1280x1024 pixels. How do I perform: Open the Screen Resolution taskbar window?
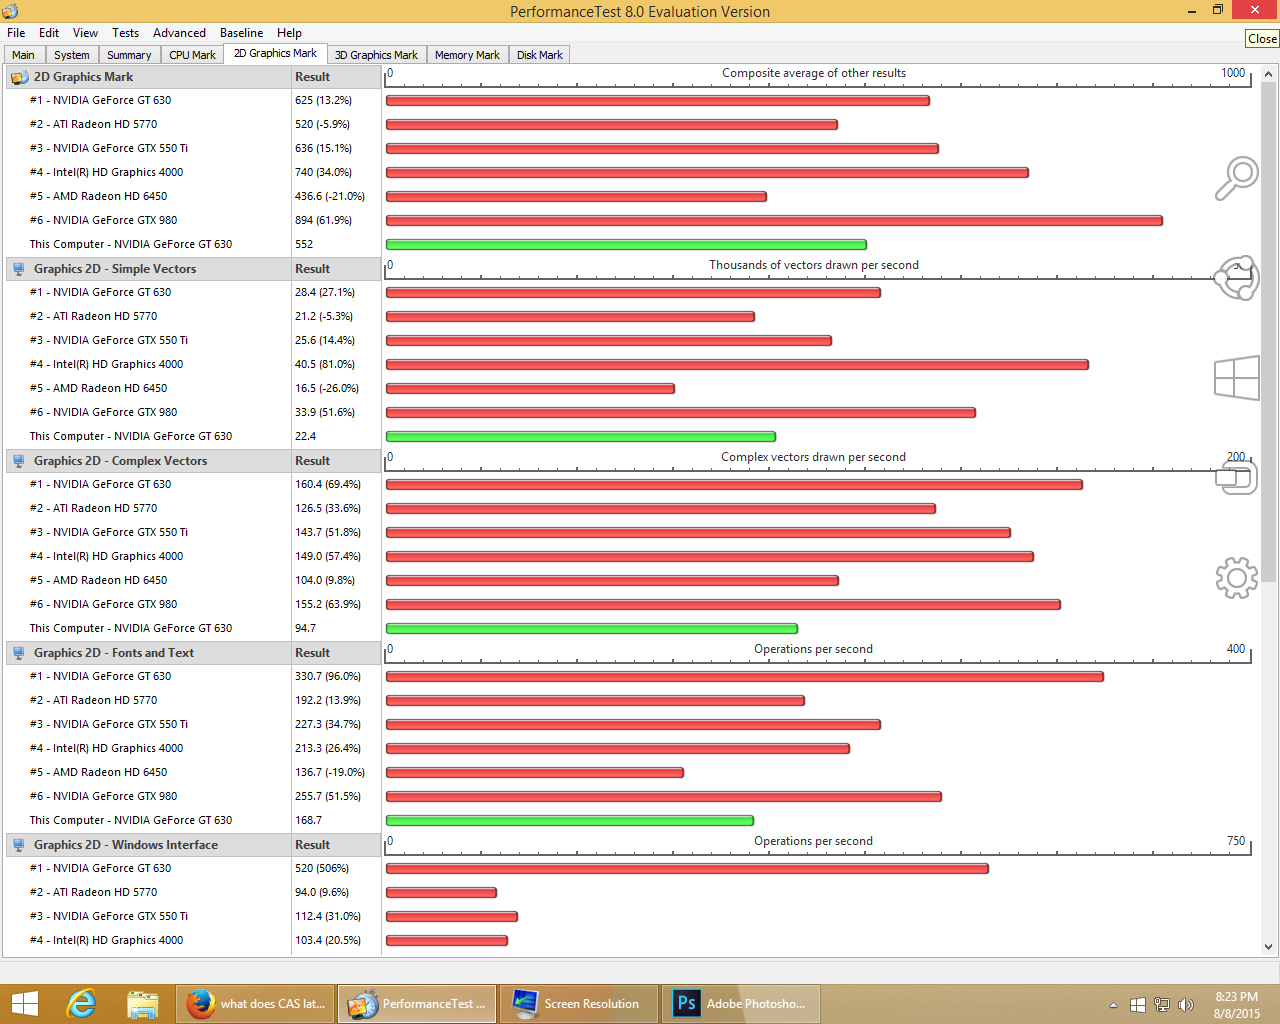(x=579, y=1004)
